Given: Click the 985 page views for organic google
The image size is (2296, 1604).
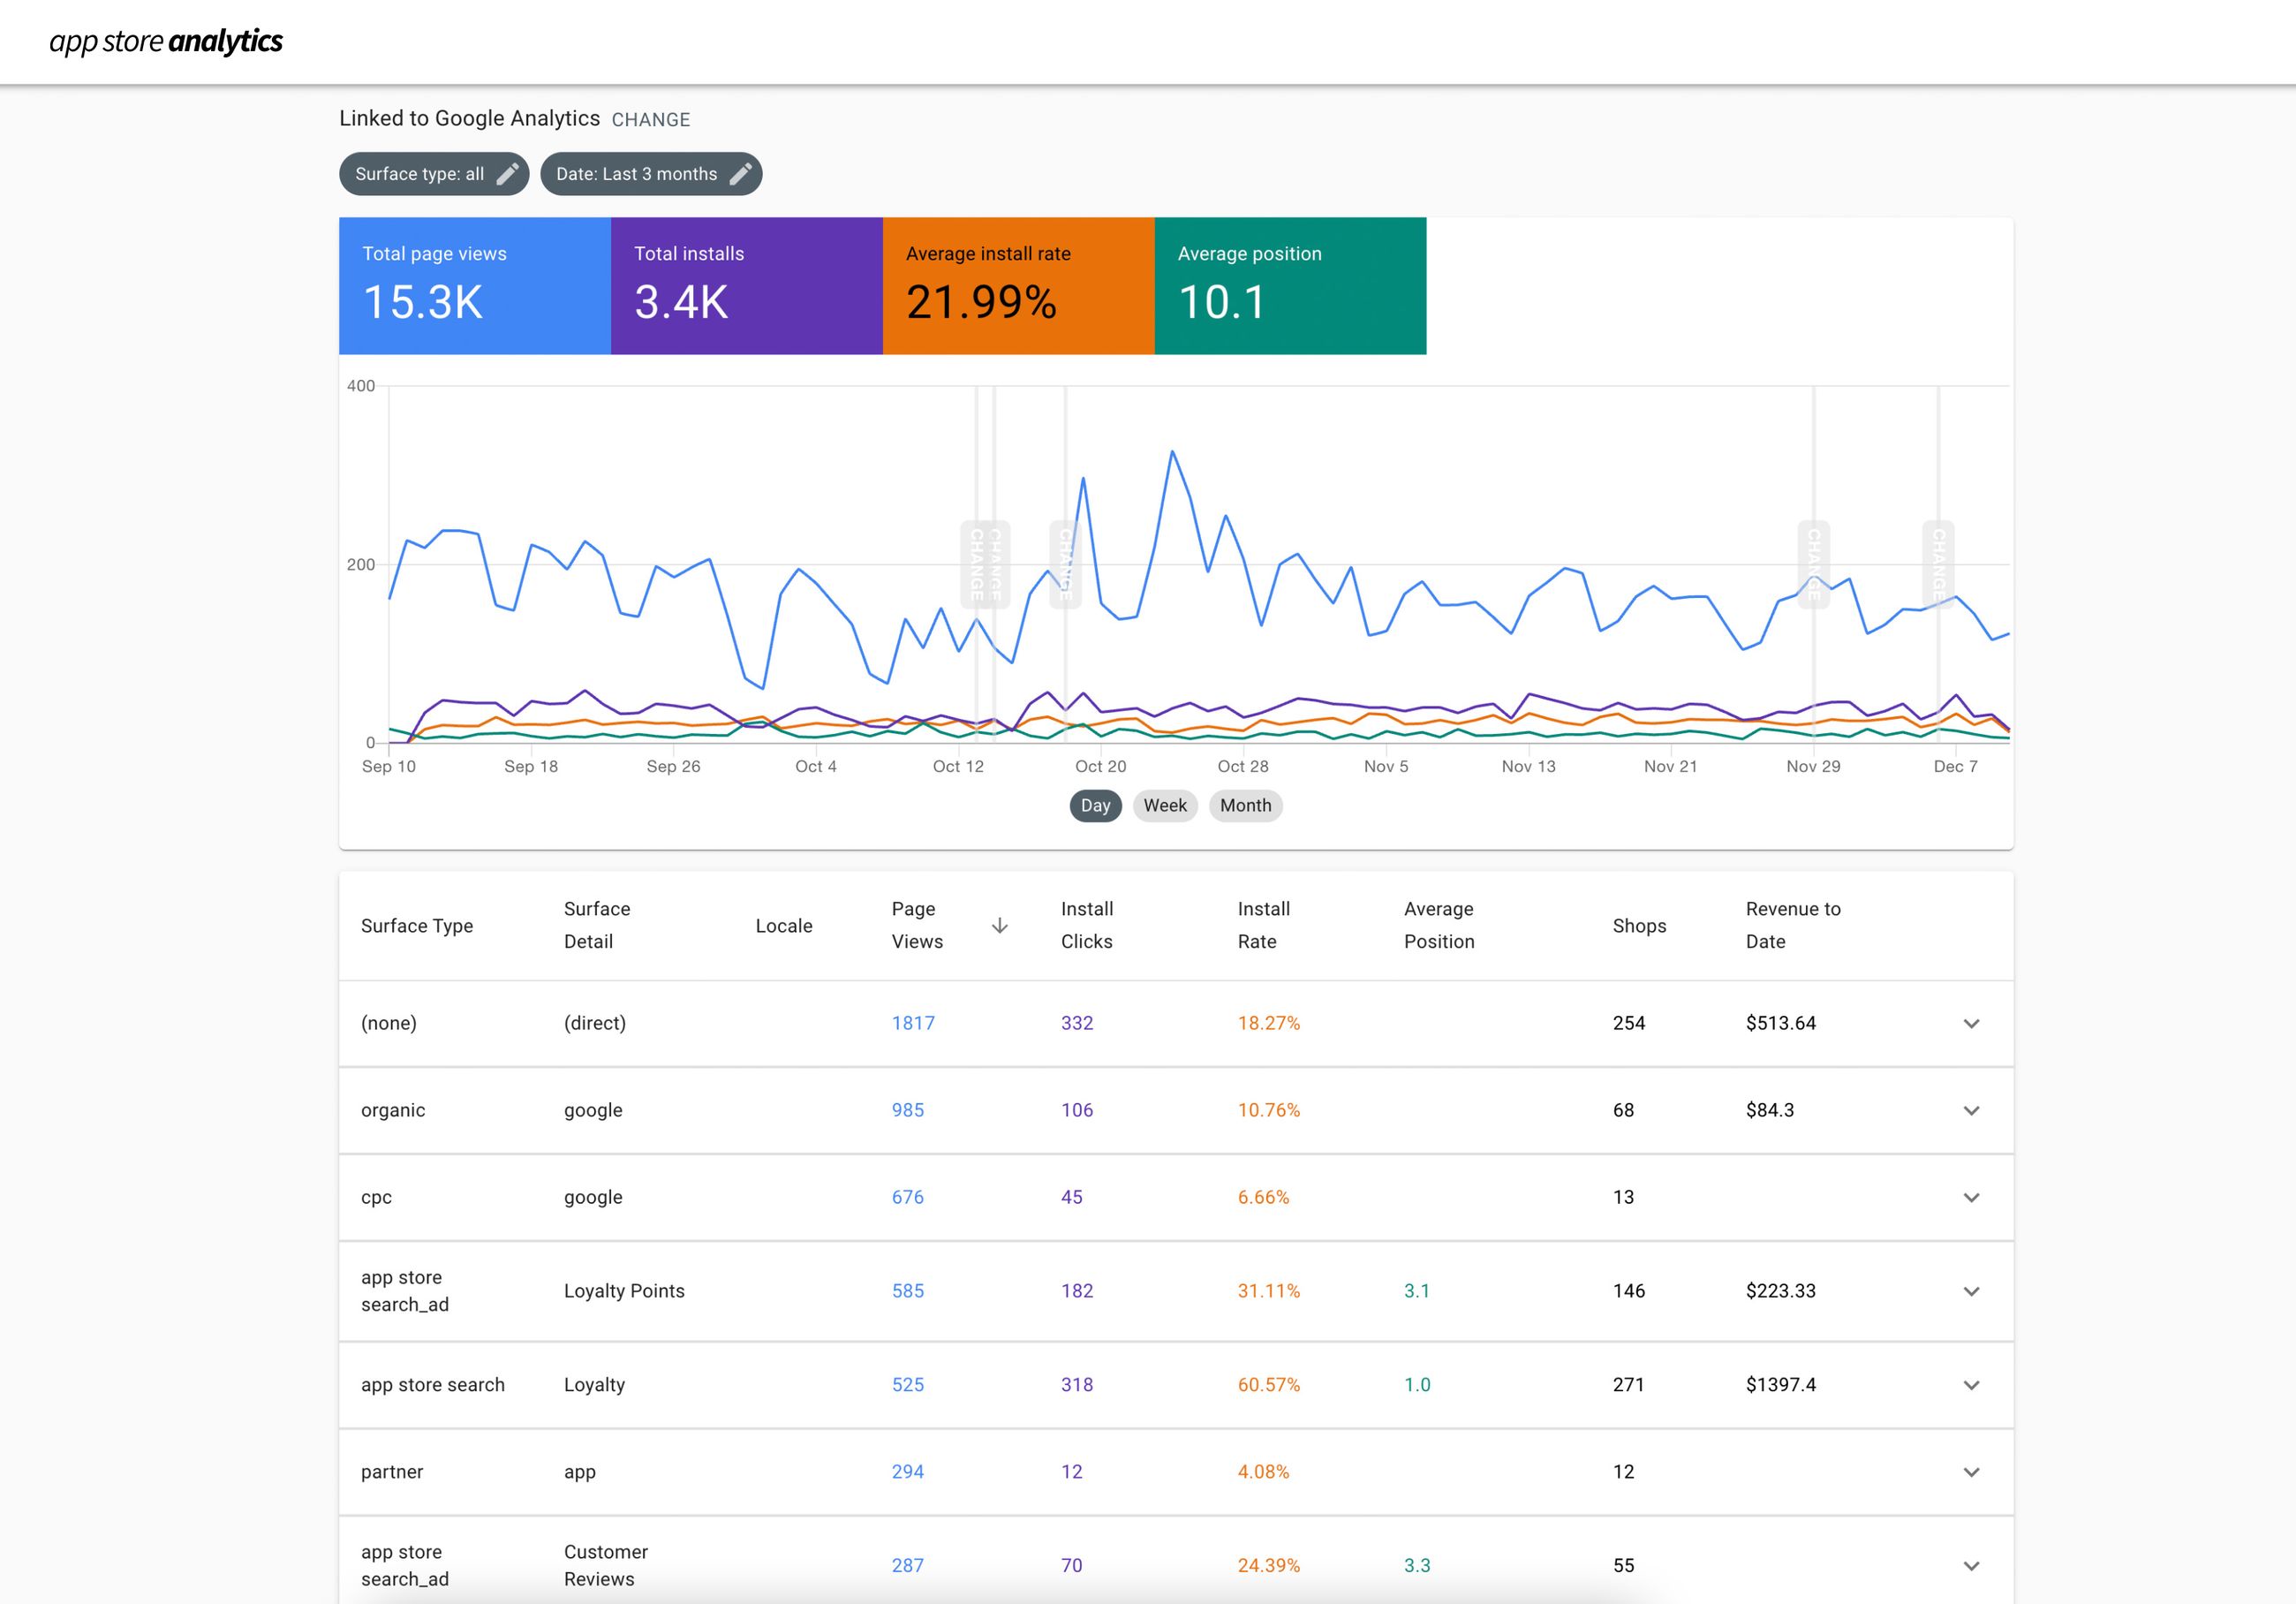Looking at the screenshot, I should [907, 1110].
